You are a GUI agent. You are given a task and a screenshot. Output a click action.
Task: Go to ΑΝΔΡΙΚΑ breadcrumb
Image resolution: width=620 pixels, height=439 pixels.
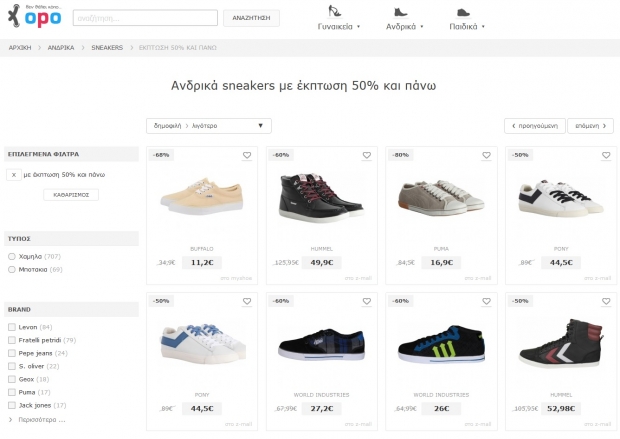coord(61,47)
